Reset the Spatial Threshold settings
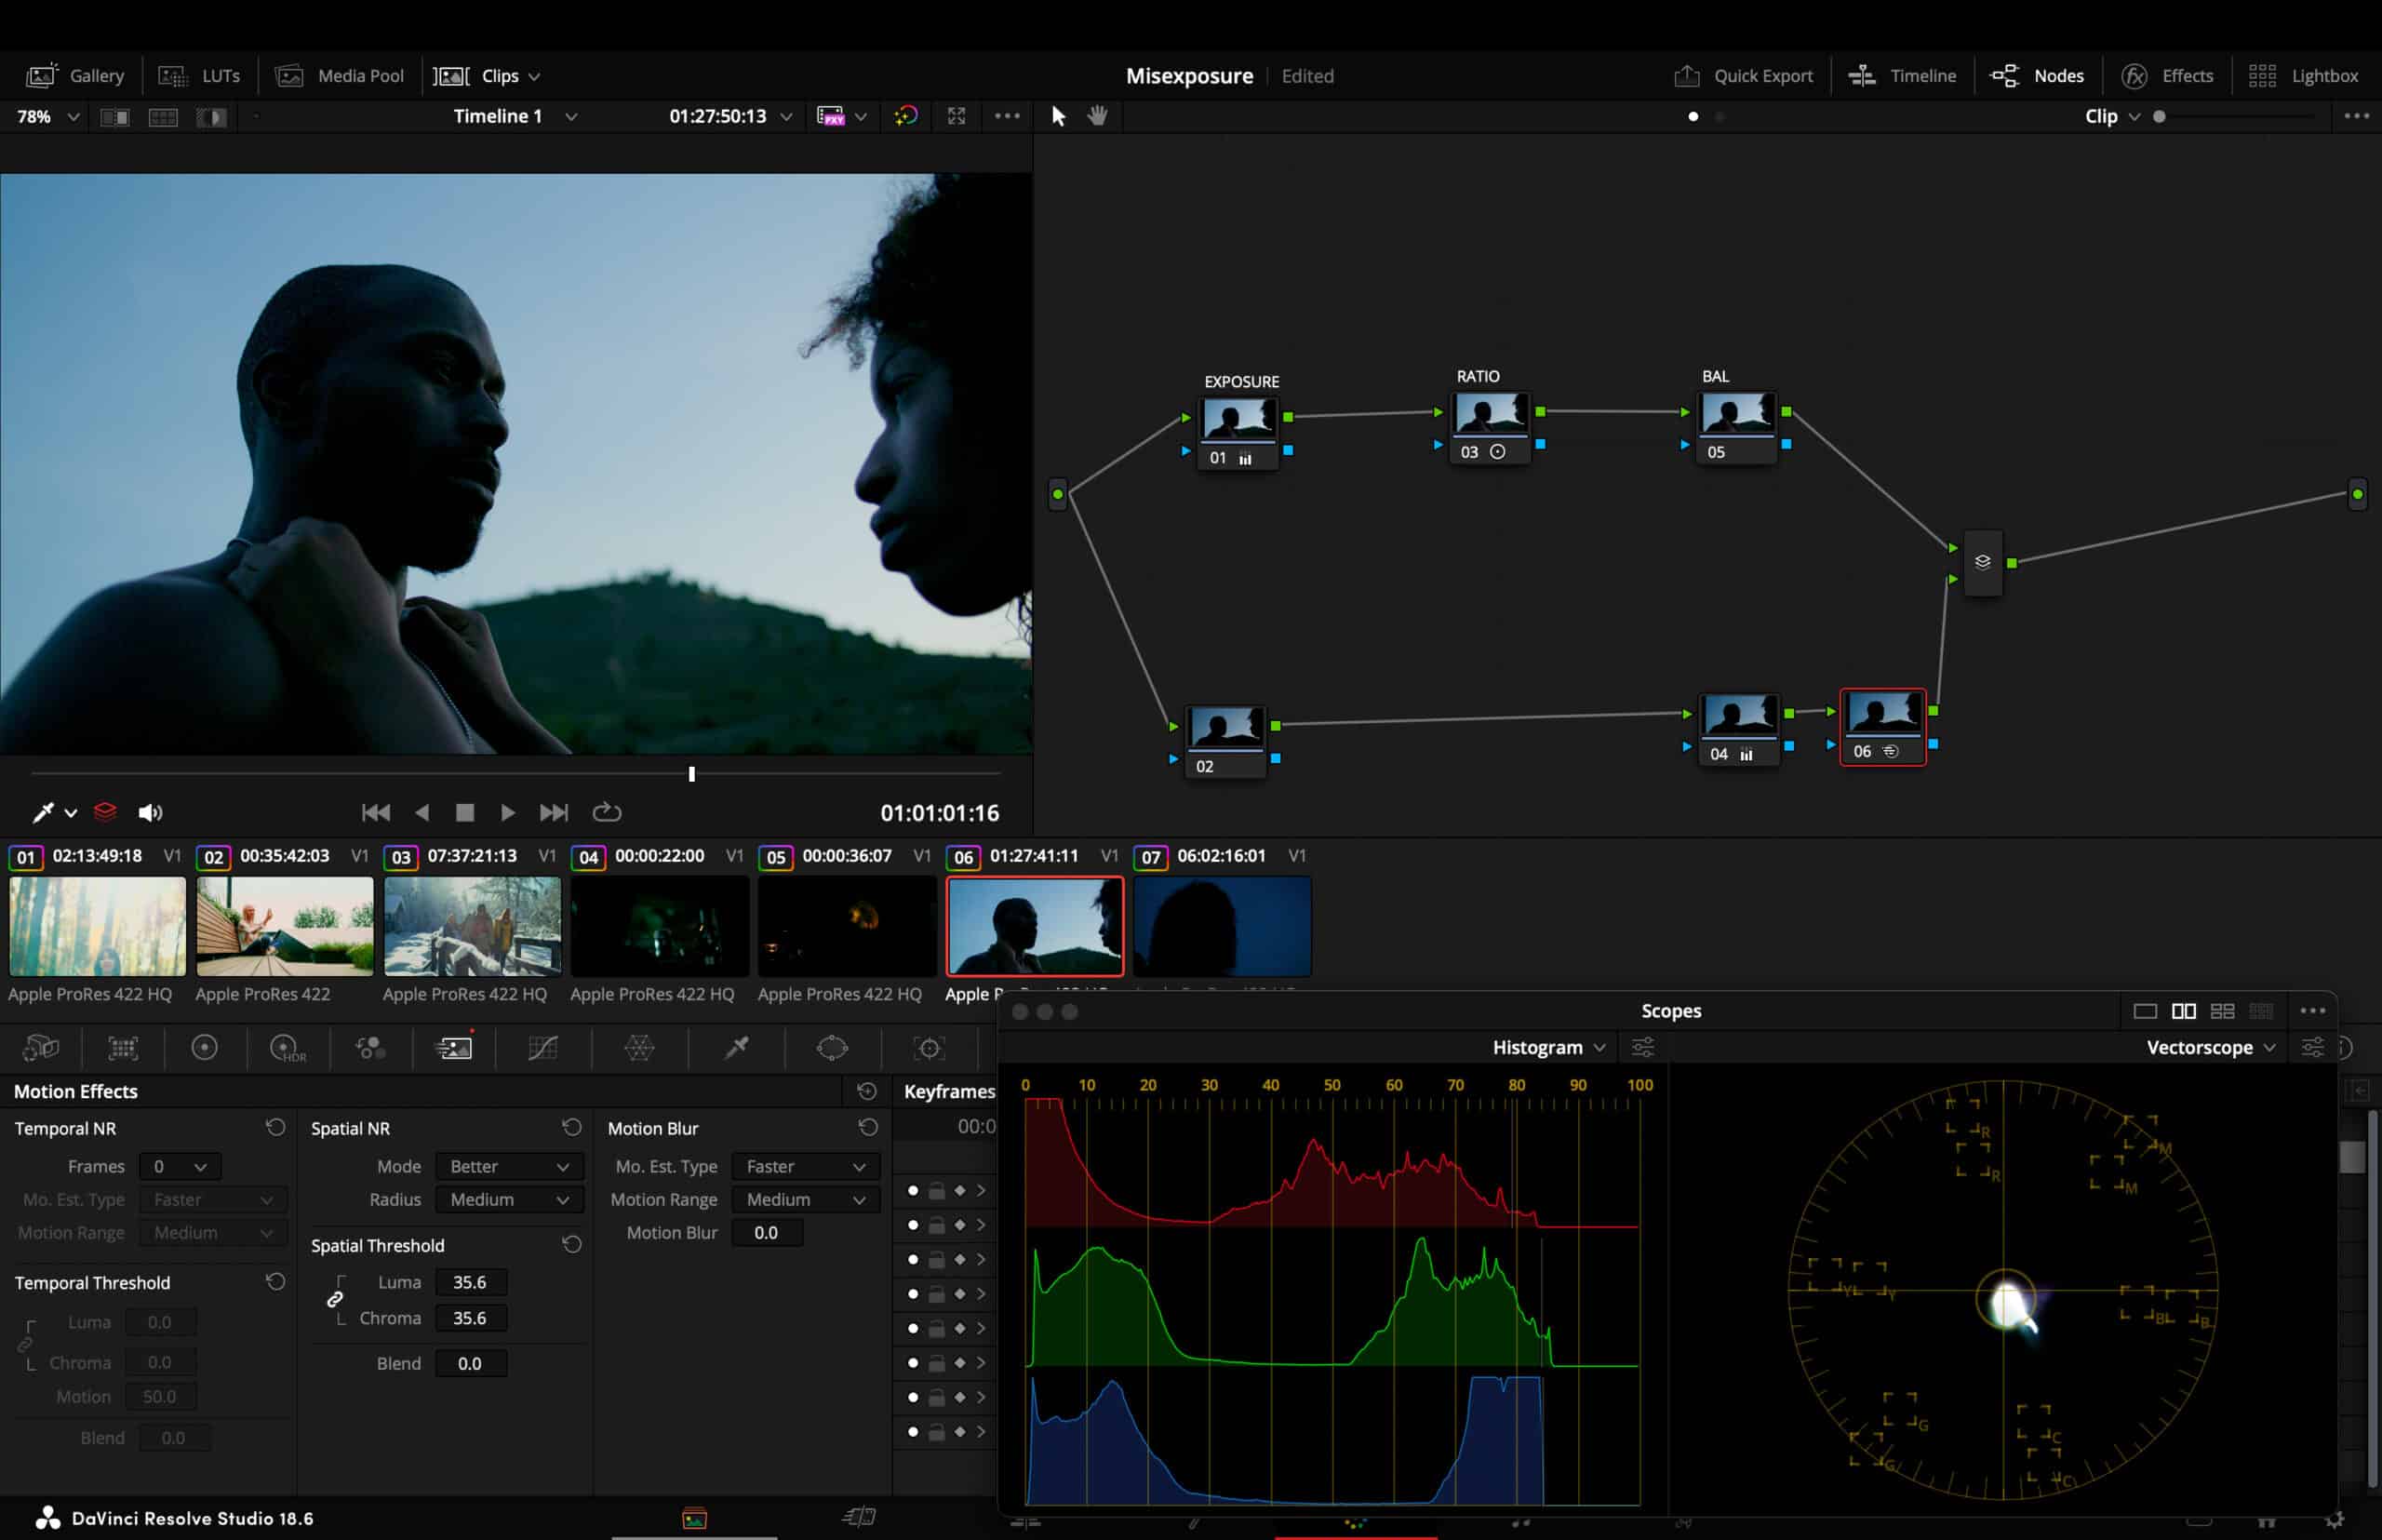The width and height of the screenshot is (2382, 1540). 571,1244
